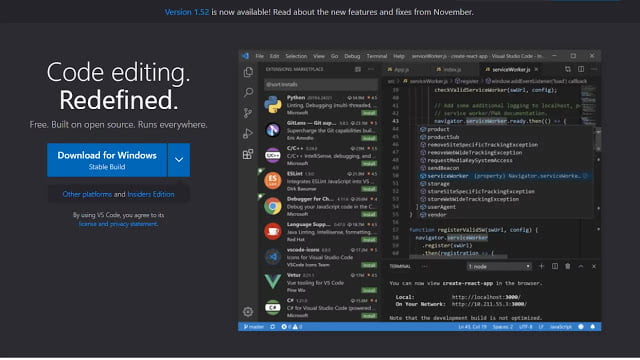Click Download for Windows Stable Build button

pos(107,160)
